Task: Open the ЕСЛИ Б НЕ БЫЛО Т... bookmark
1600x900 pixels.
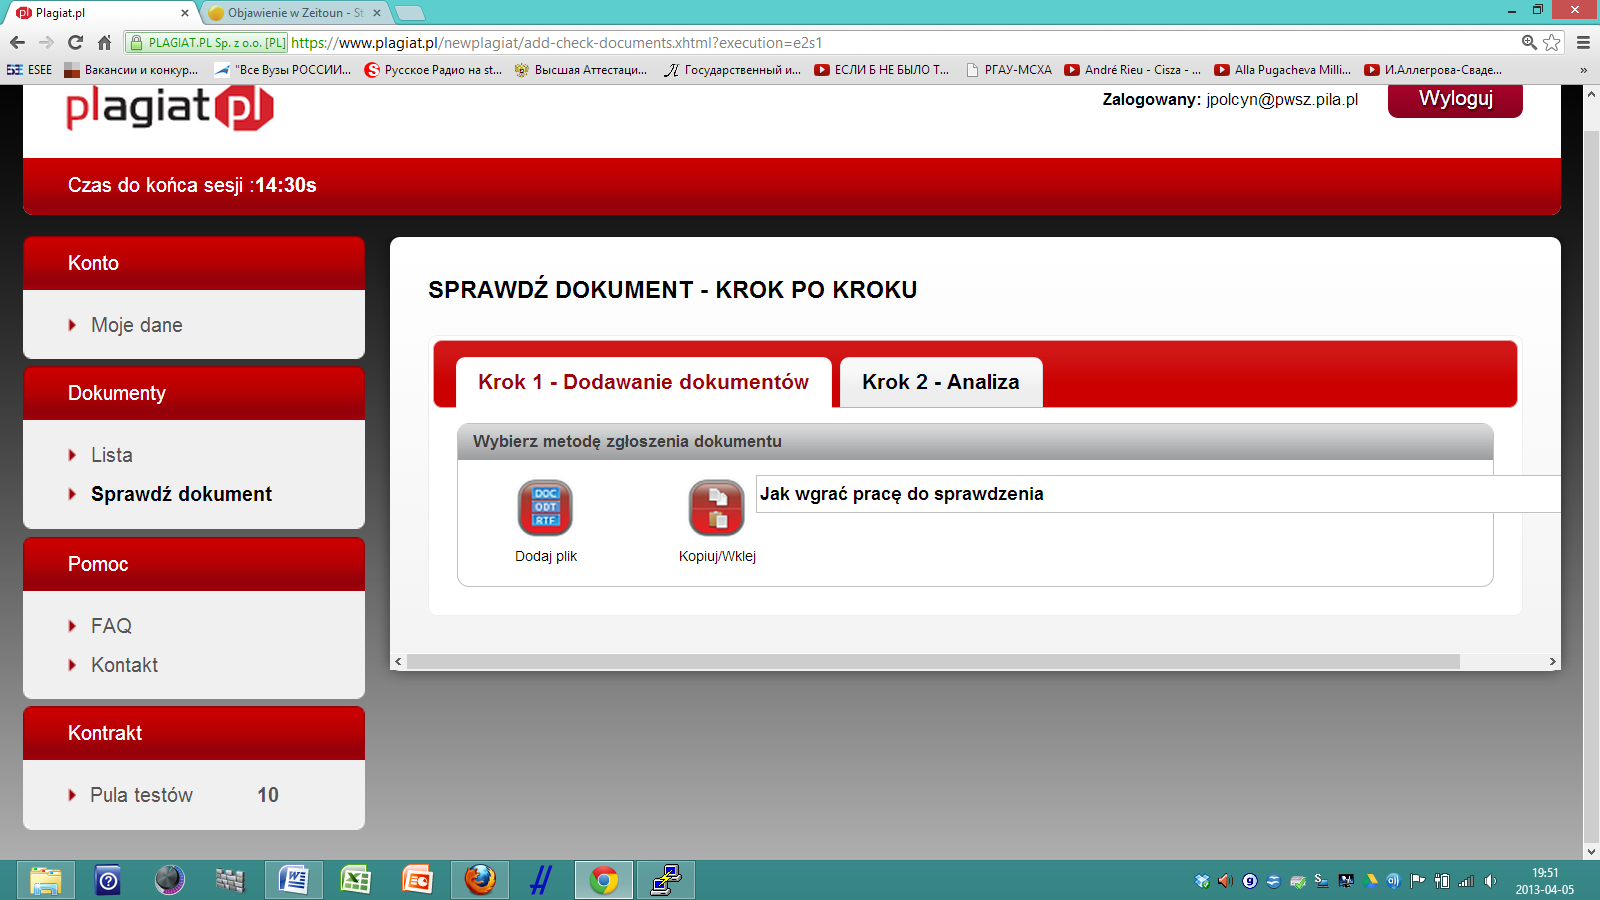Action: (x=882, y=70)
